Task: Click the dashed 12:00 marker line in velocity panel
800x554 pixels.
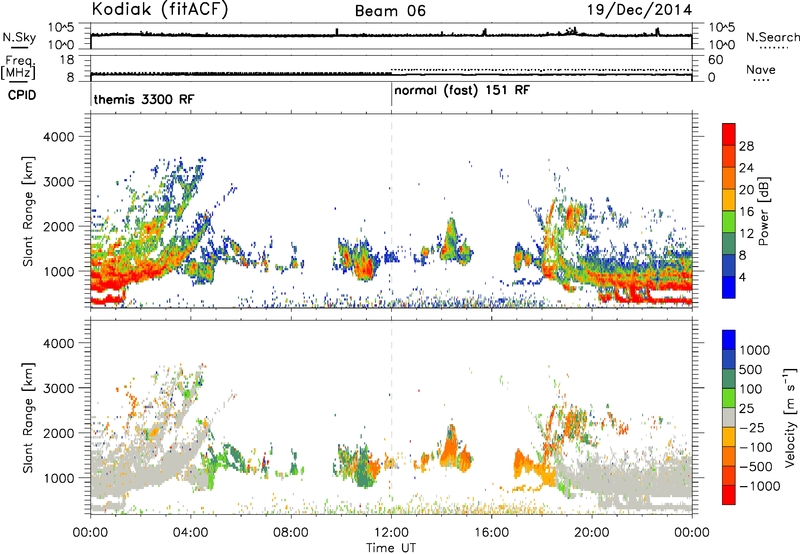Action: point(391,417)
